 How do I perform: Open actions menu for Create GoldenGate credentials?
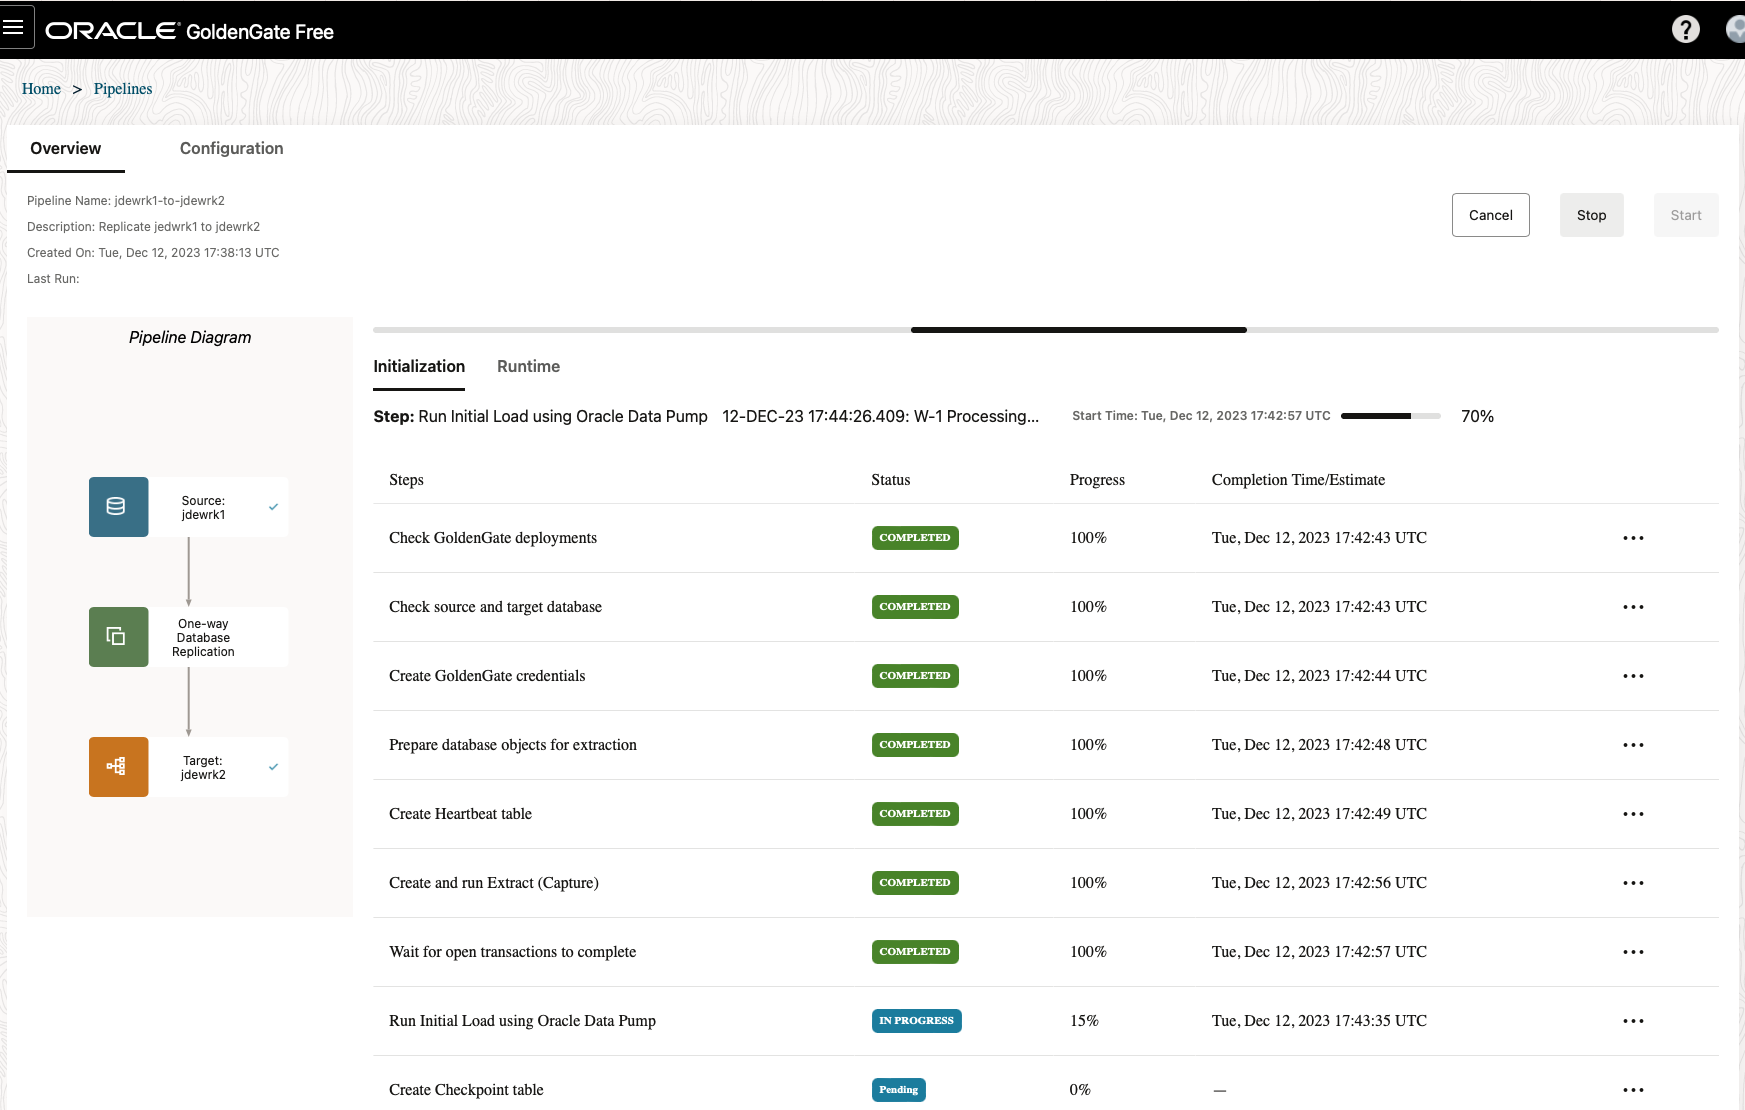coord(1633,676)
